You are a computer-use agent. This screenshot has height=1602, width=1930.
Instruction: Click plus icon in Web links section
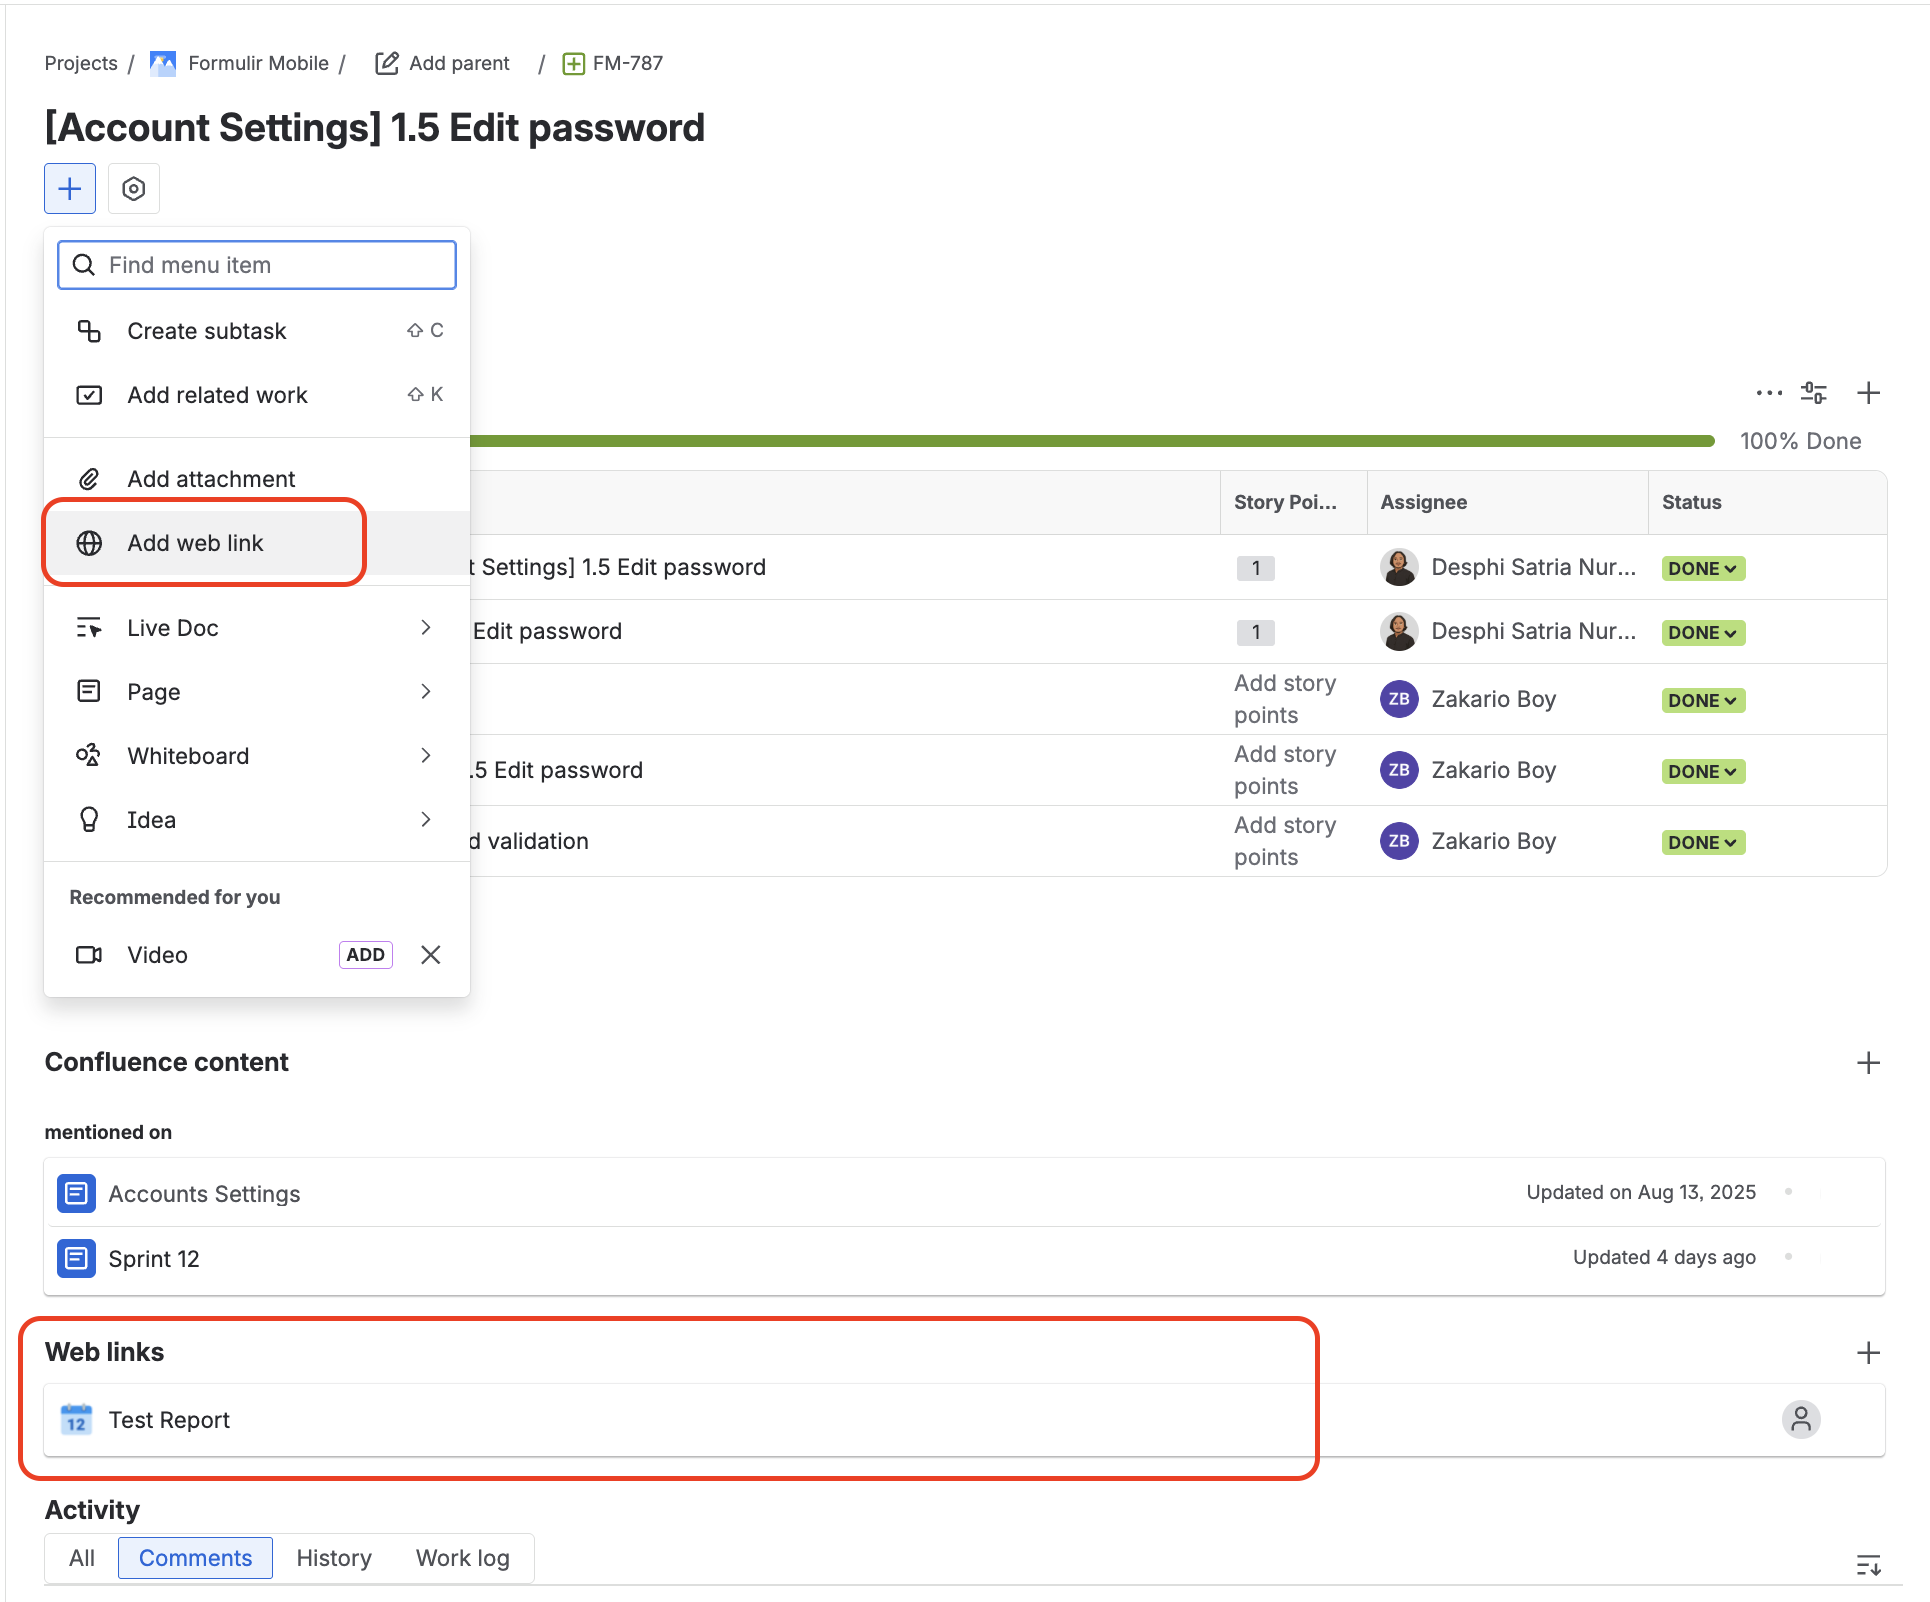[1867, 1352]
